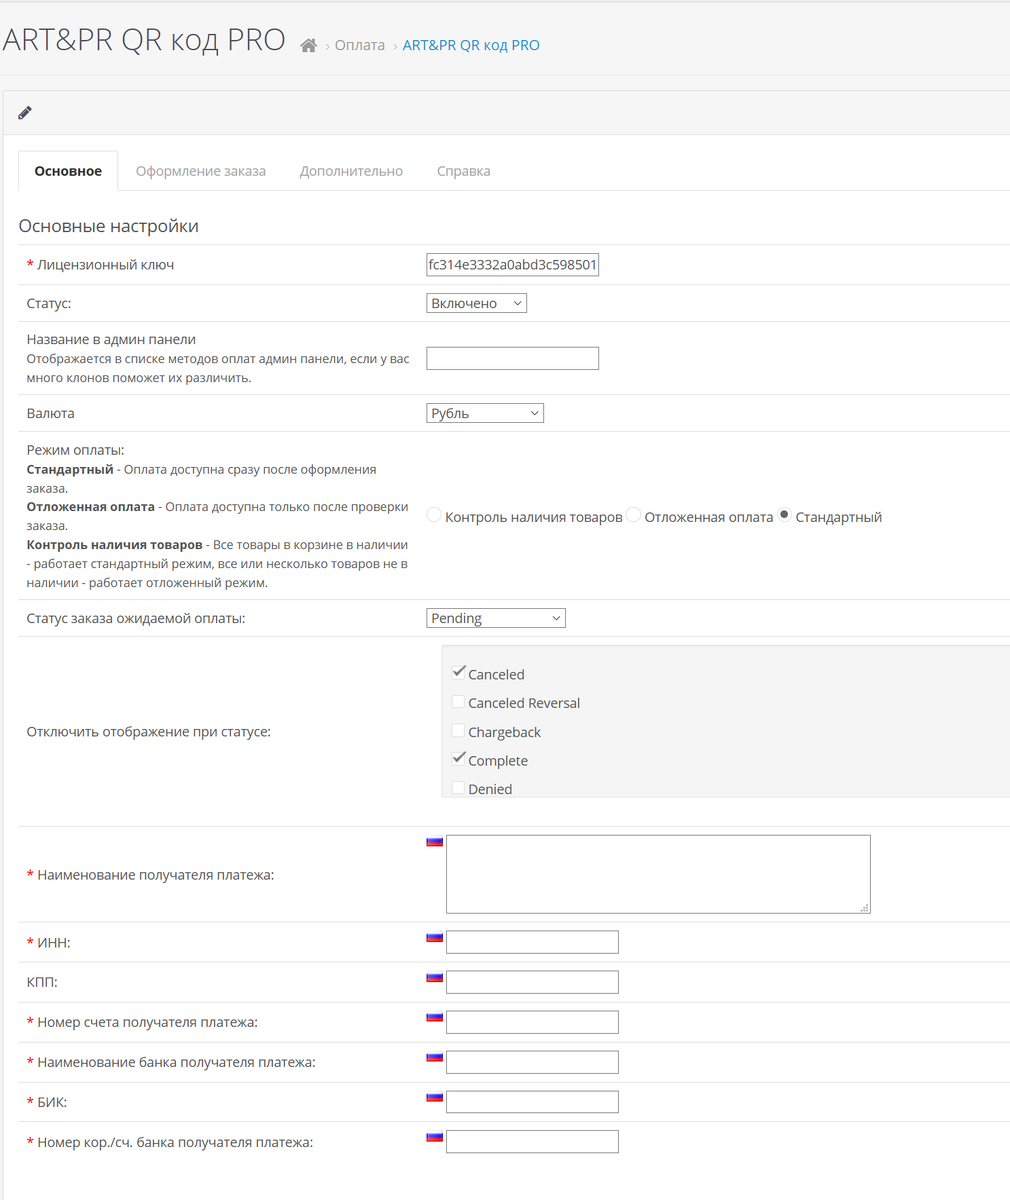Open the Статус dropdown showing Включено

pyautogui.click(x=476, y=303)
